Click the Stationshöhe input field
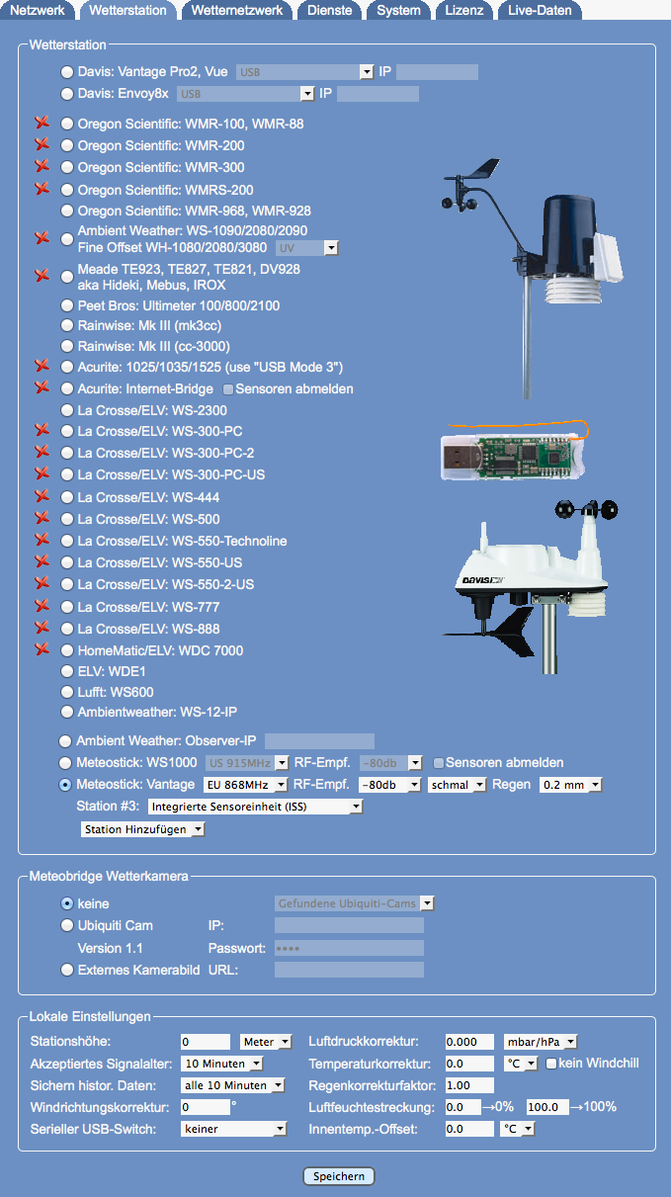This screenshot has width=671, height=1197. [x=205, y=1041]
